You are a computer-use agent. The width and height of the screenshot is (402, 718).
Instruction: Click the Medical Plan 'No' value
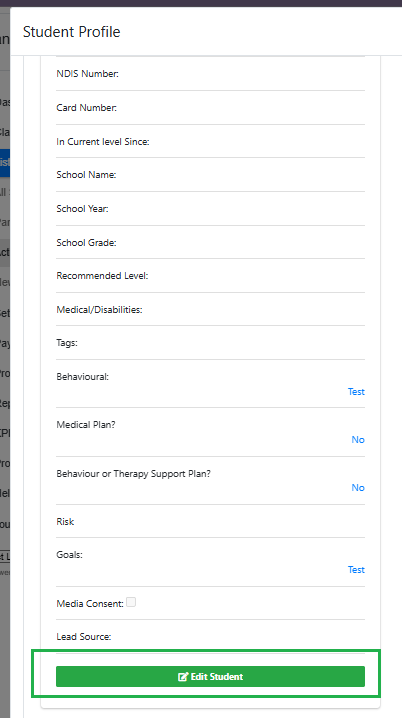[358, 440]
